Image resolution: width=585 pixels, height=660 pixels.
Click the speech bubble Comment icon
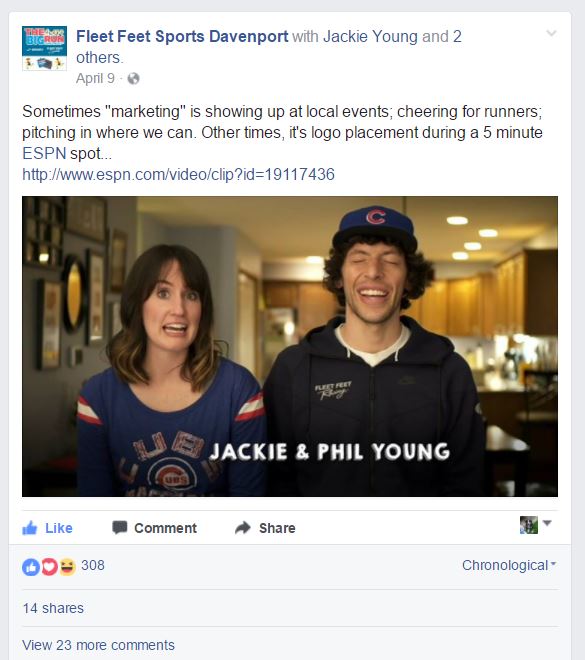pyautogui.click(x=120, y=528)
